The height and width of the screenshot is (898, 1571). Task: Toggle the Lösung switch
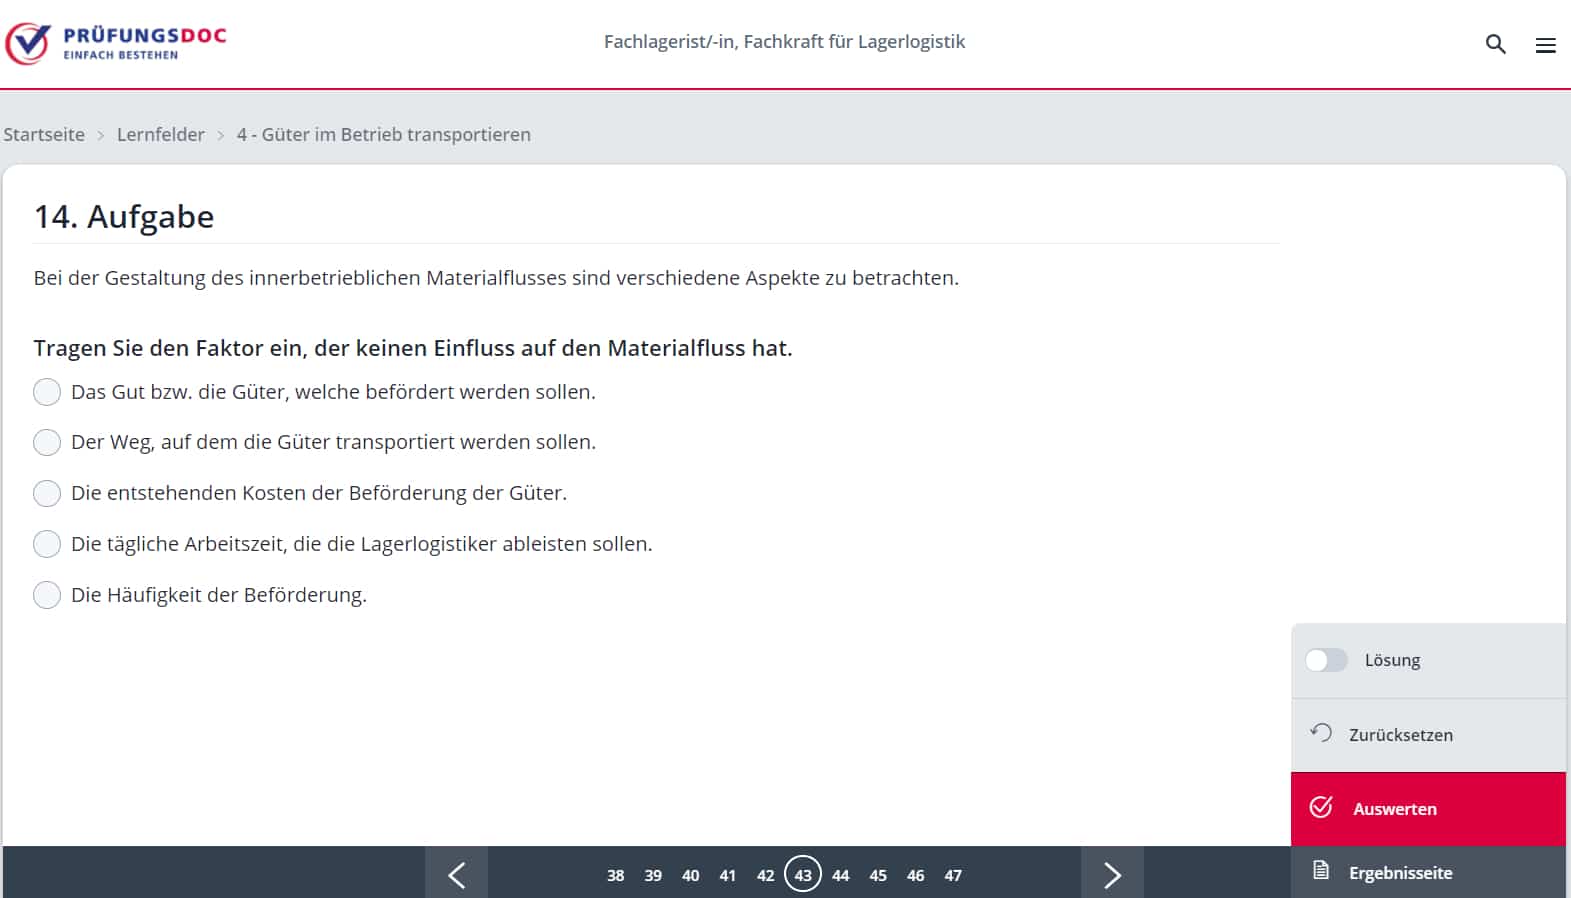[1326, 660]
